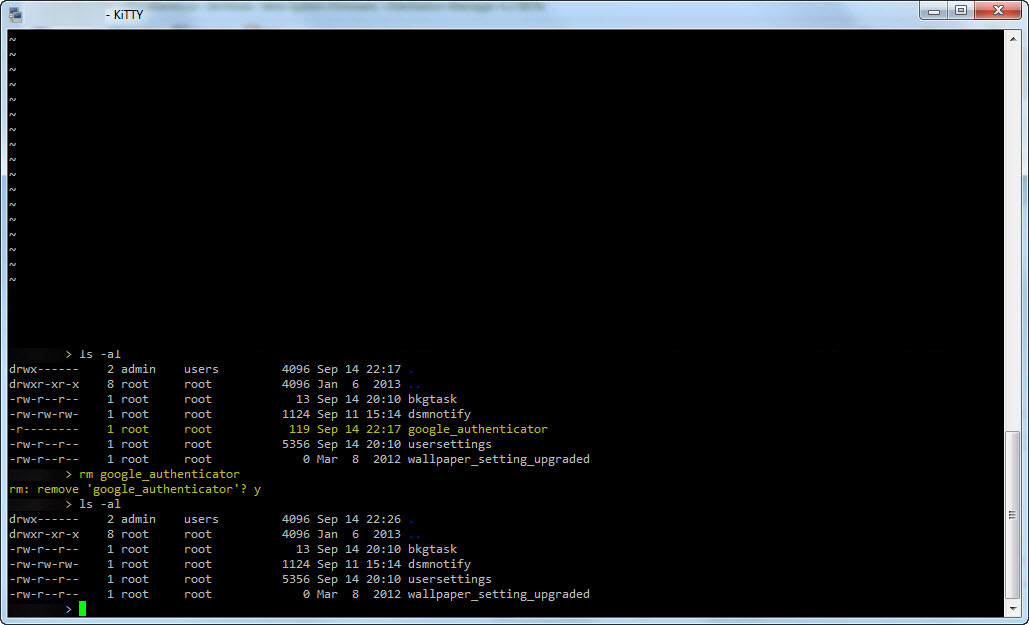The width and height of the screenshot is (1029, 625).
Task: Select the filename dsmnotify
Action: coord(439,413)
